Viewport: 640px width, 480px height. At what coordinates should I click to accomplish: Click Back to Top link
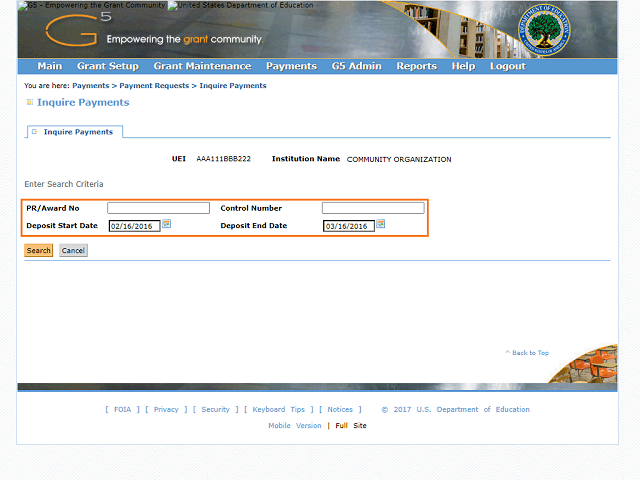pyautogui.click(x=527, y=353)
